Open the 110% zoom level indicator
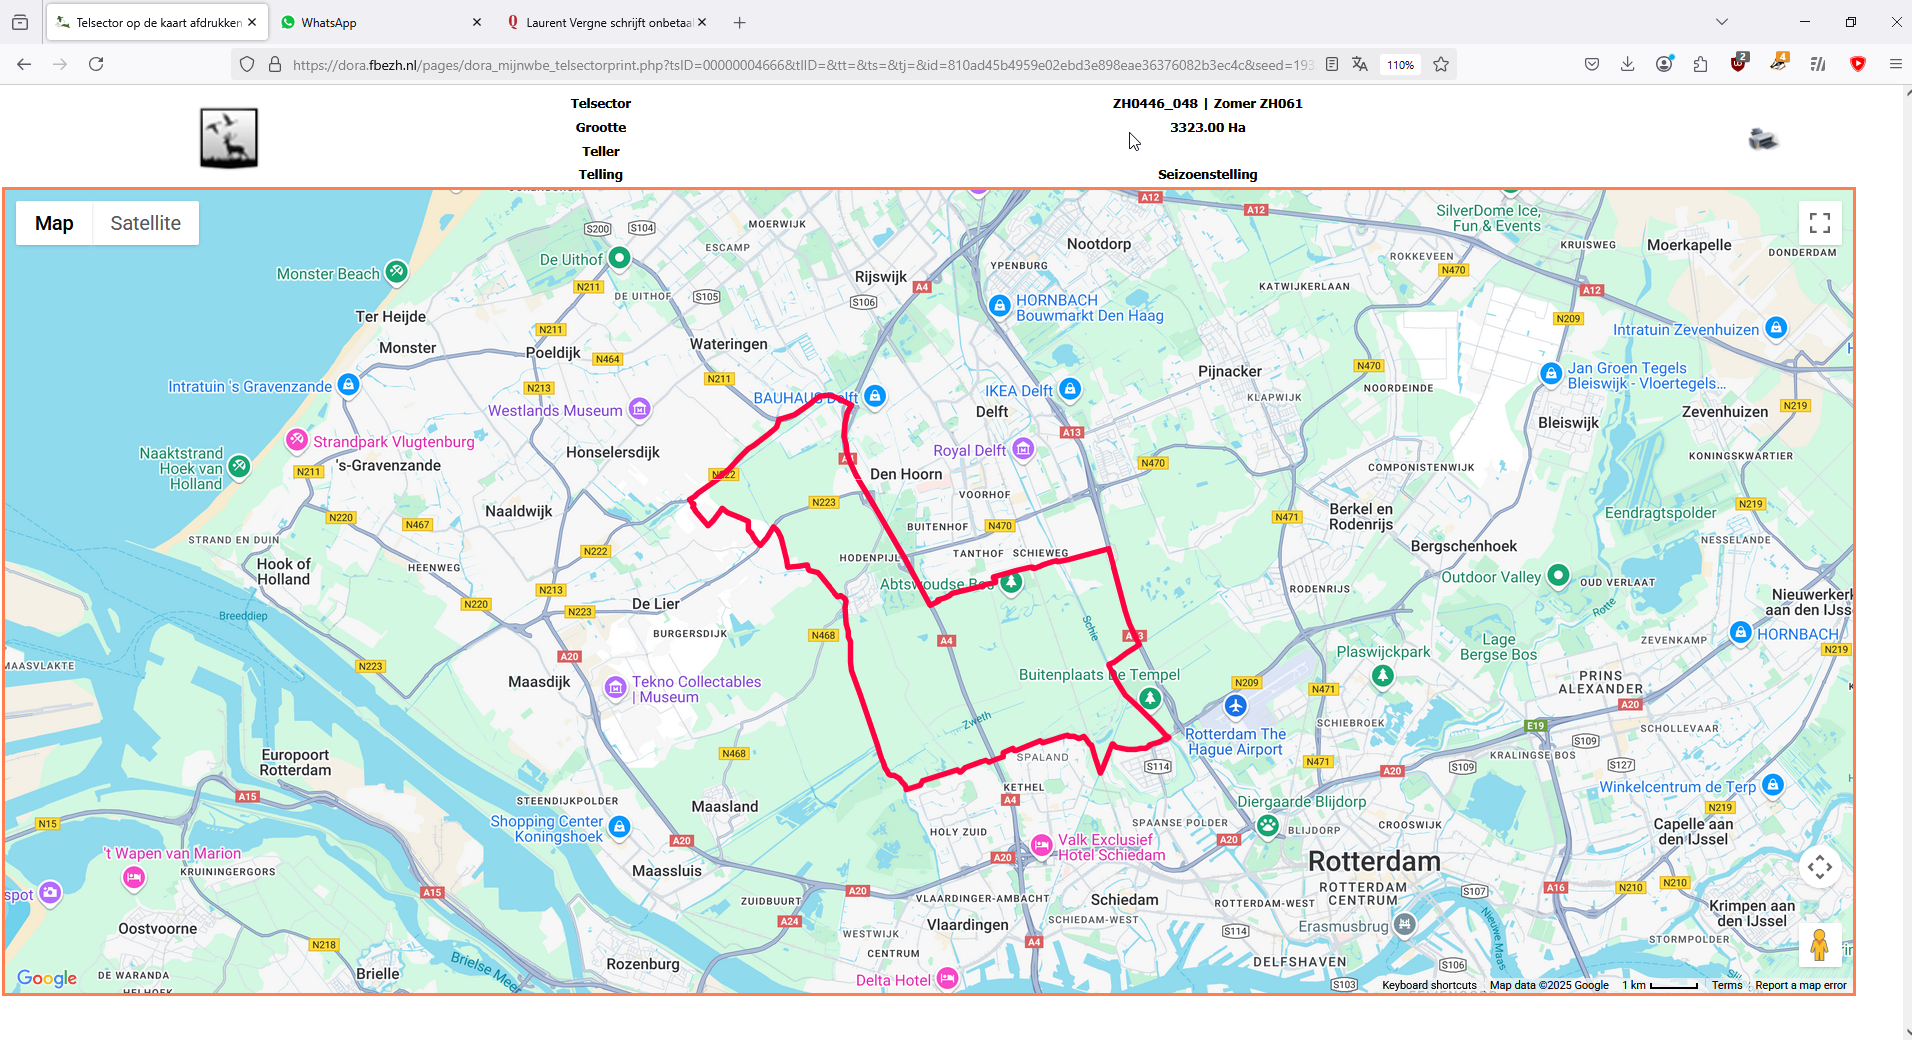 pos(1400,64)
